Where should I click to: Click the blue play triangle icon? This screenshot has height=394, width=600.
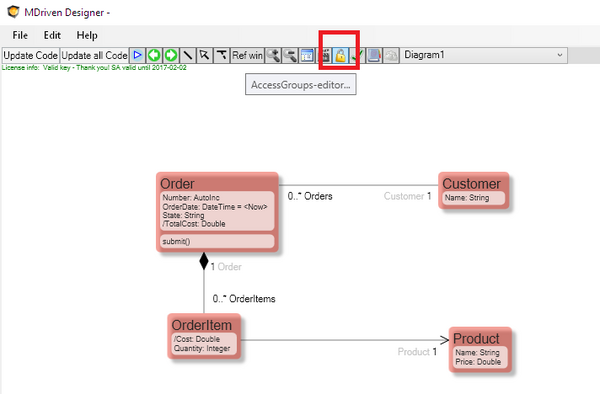point(138,55)
